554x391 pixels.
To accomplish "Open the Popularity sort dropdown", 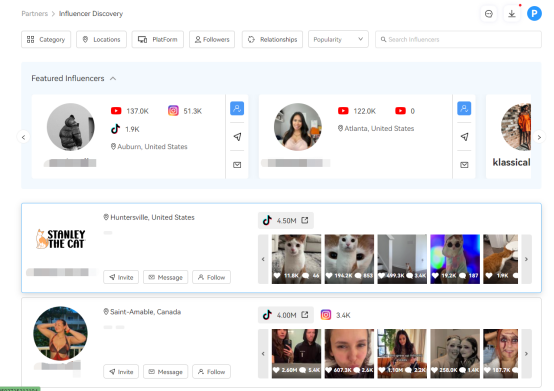I will tap(338, 39).
